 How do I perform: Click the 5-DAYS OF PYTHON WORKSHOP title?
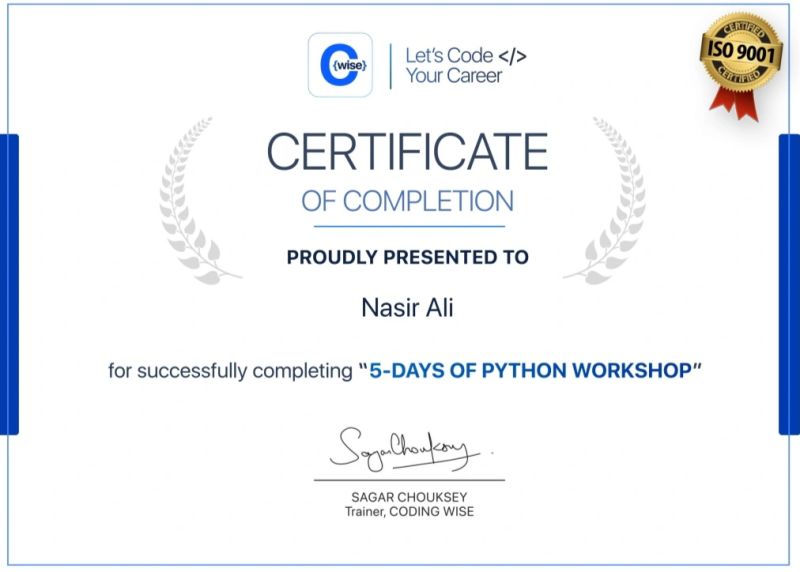[530, 371]
